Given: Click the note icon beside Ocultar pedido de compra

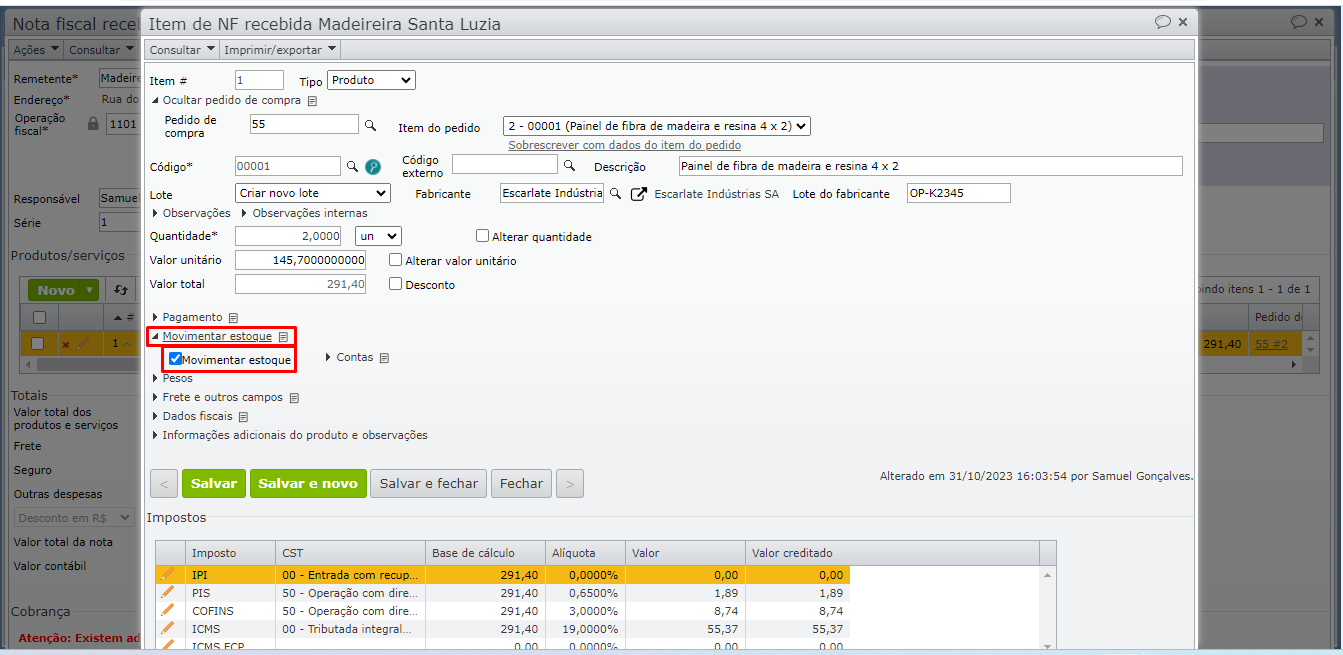Looking at the screenshot, I should (312, 101).
